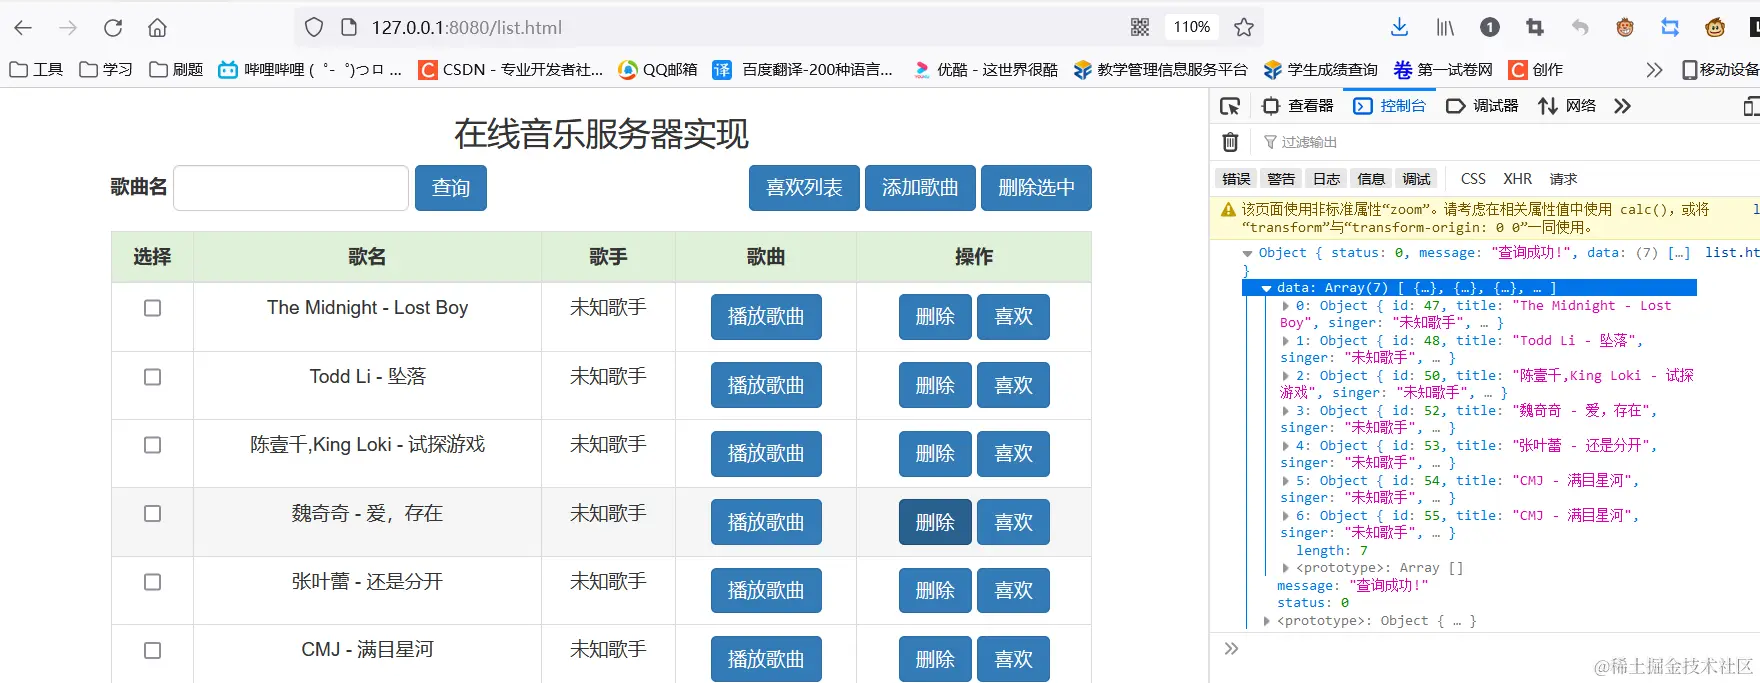Image resolution: width=1760 pixels, height=683 pixels.
Task: Toggle the 日志 console filter
Action: click(1326, 179)
